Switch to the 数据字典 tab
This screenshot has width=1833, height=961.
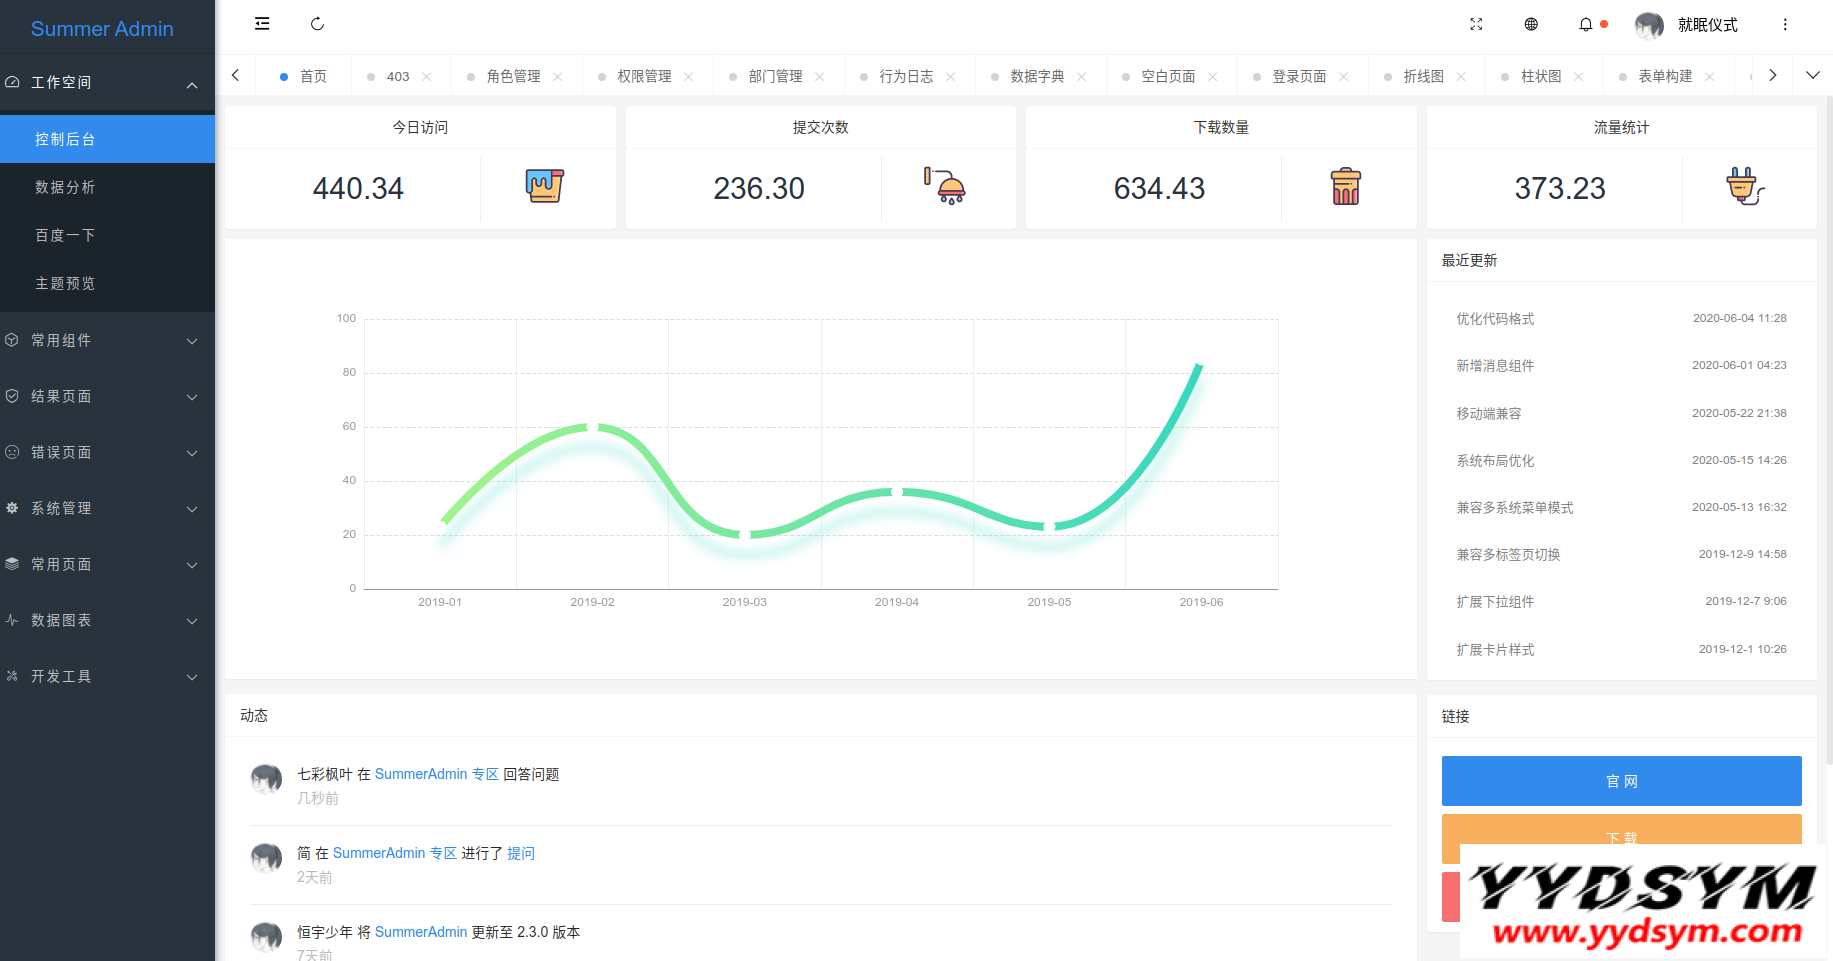[x=1037, y=77]
